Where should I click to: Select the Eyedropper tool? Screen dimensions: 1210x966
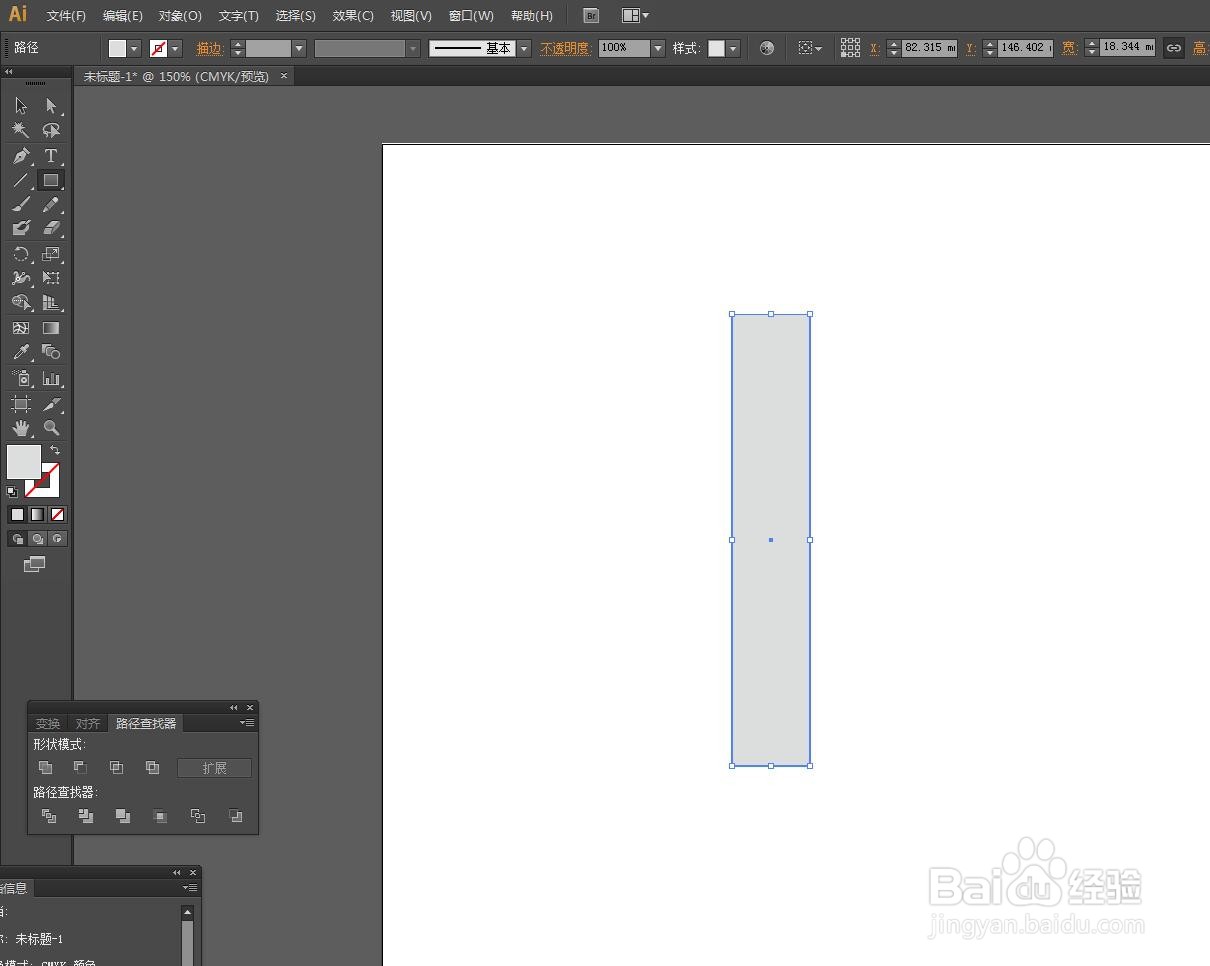pos(21,352)
